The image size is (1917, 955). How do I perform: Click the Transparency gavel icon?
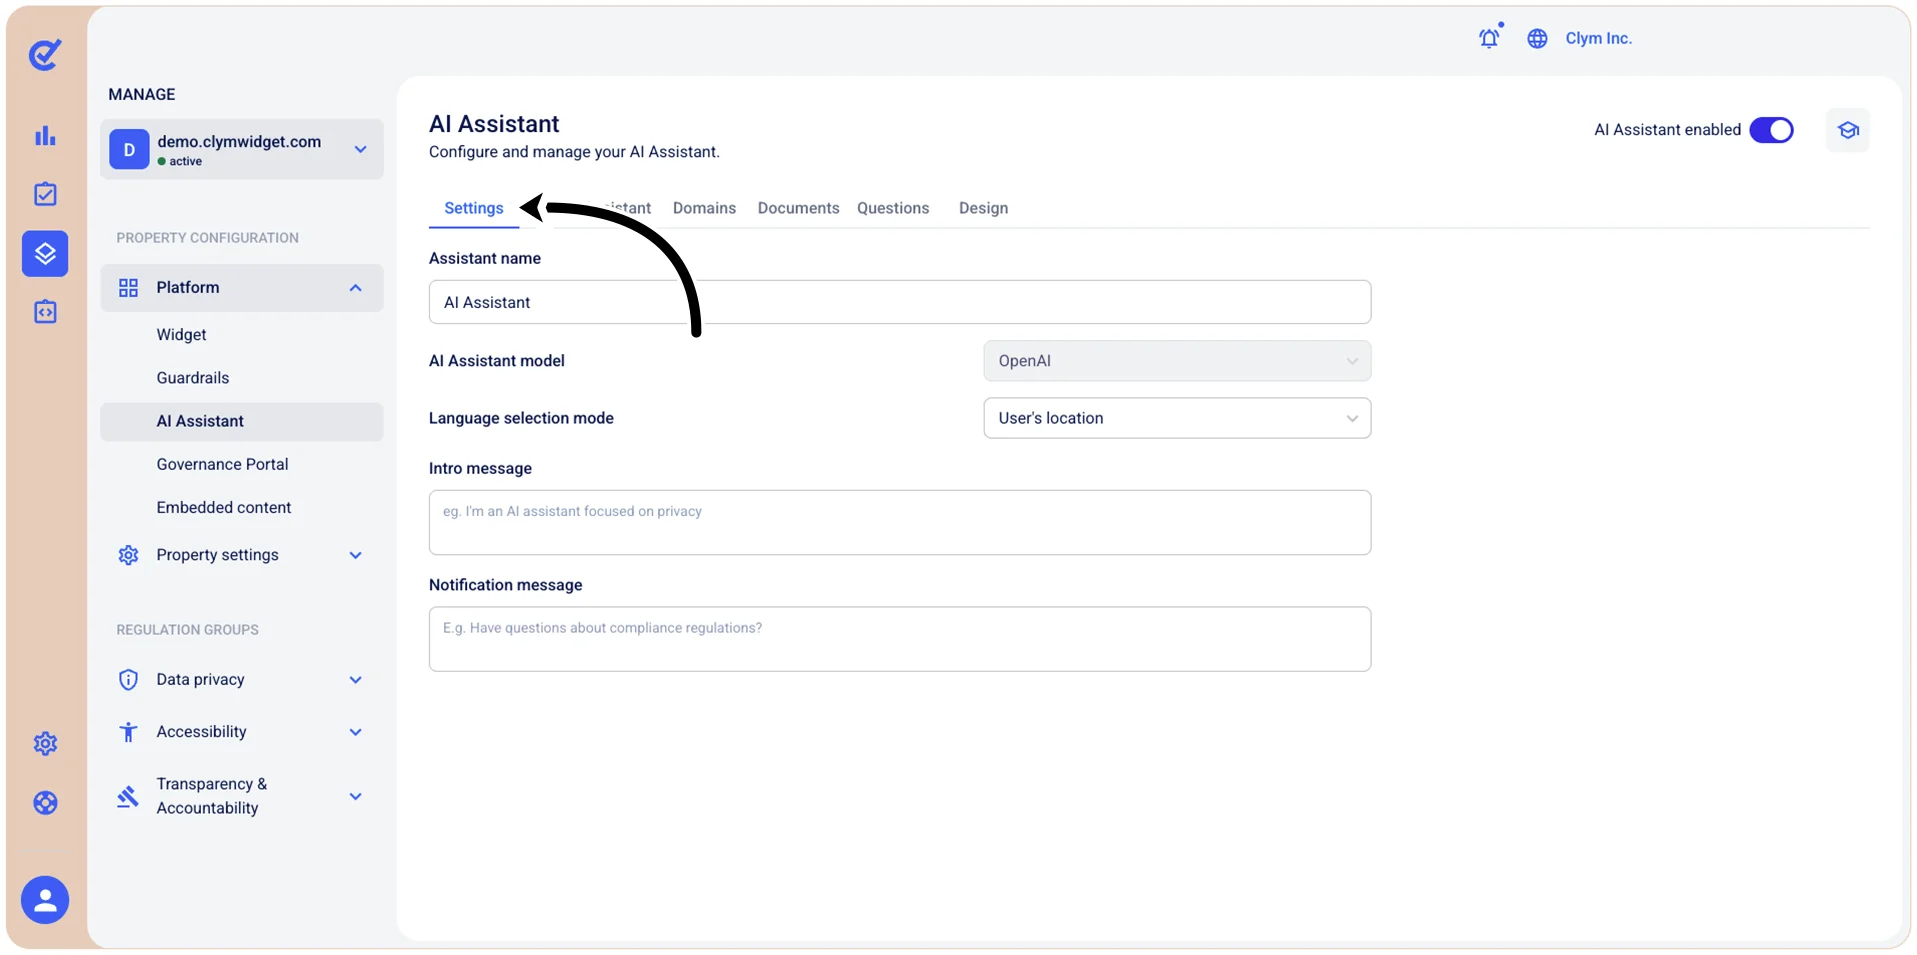pyautogui.click(x=128, y=796)
